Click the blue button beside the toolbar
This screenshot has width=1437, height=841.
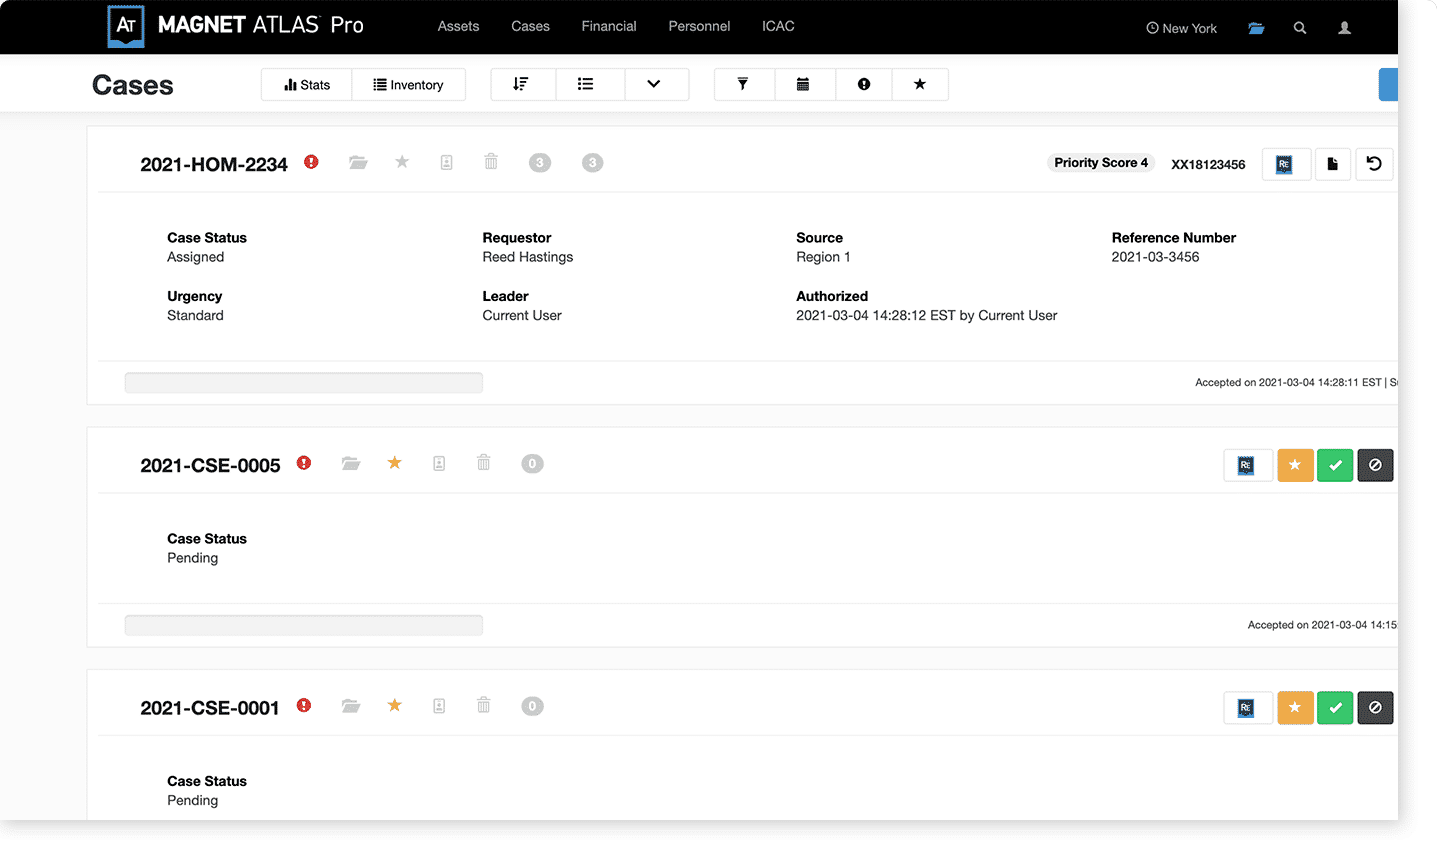tap(1388, 84)
